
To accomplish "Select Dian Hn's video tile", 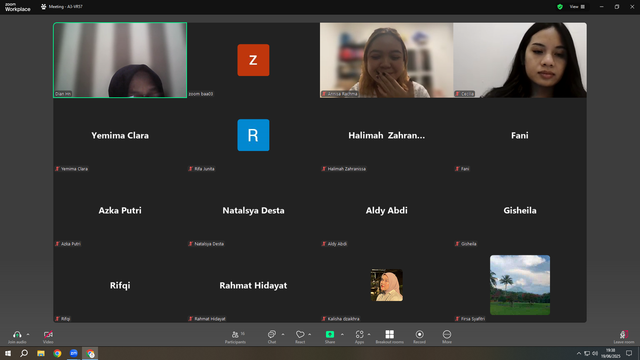I will tap(120, 60).
